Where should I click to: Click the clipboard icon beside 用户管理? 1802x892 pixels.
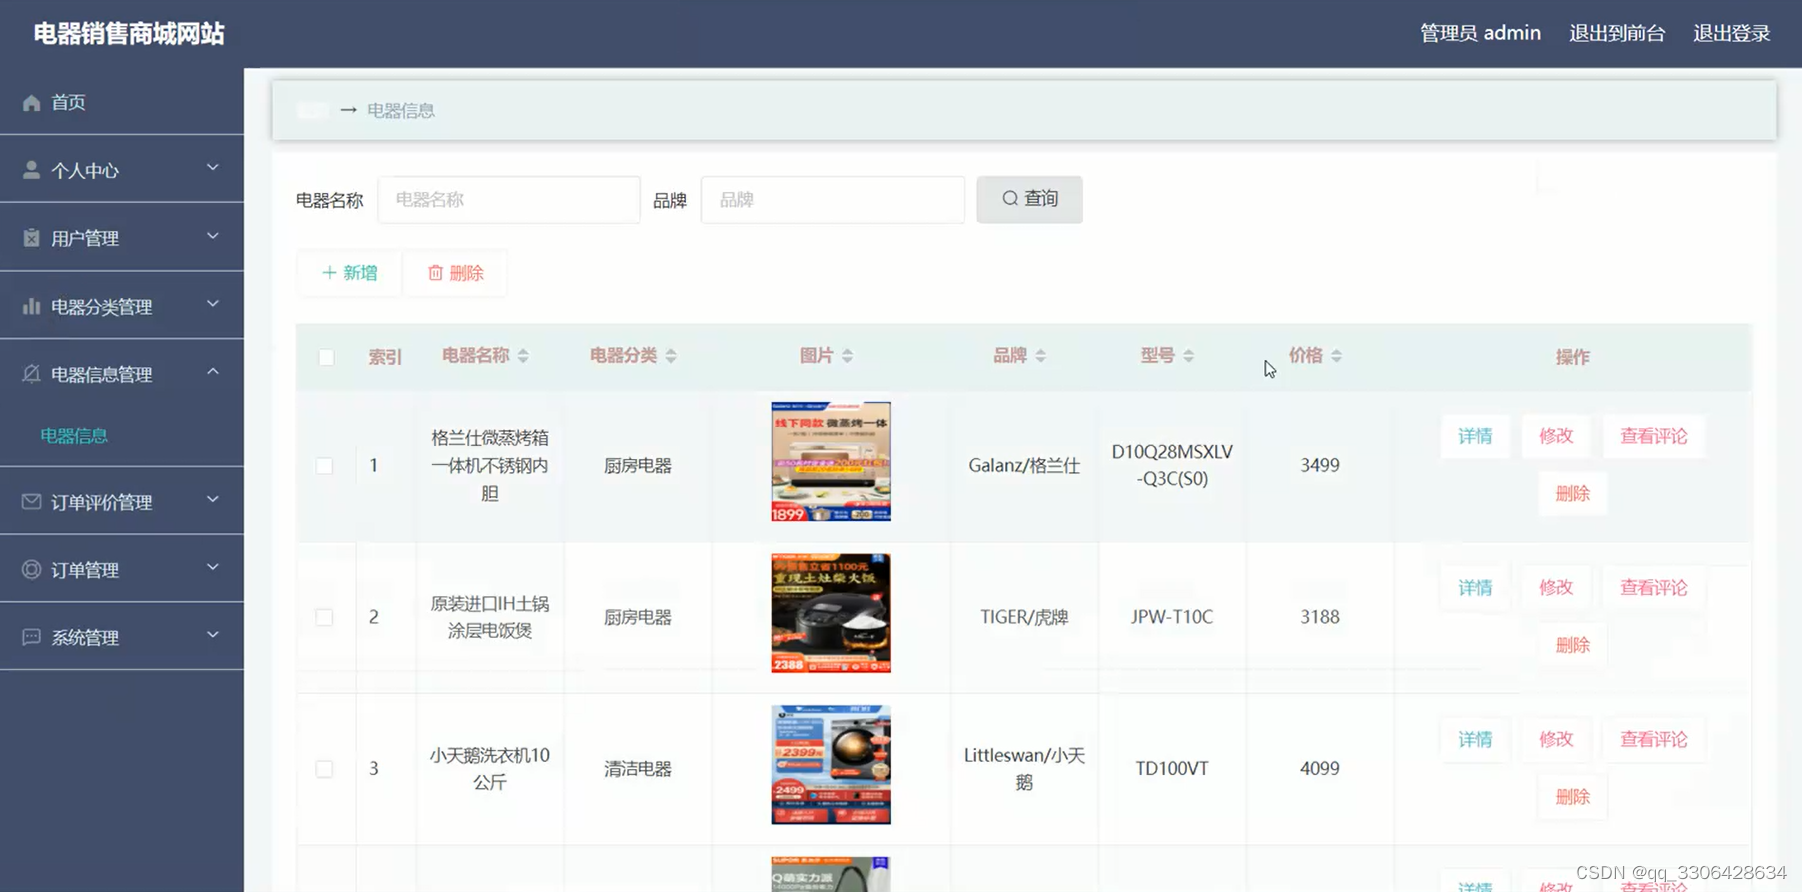32,238
